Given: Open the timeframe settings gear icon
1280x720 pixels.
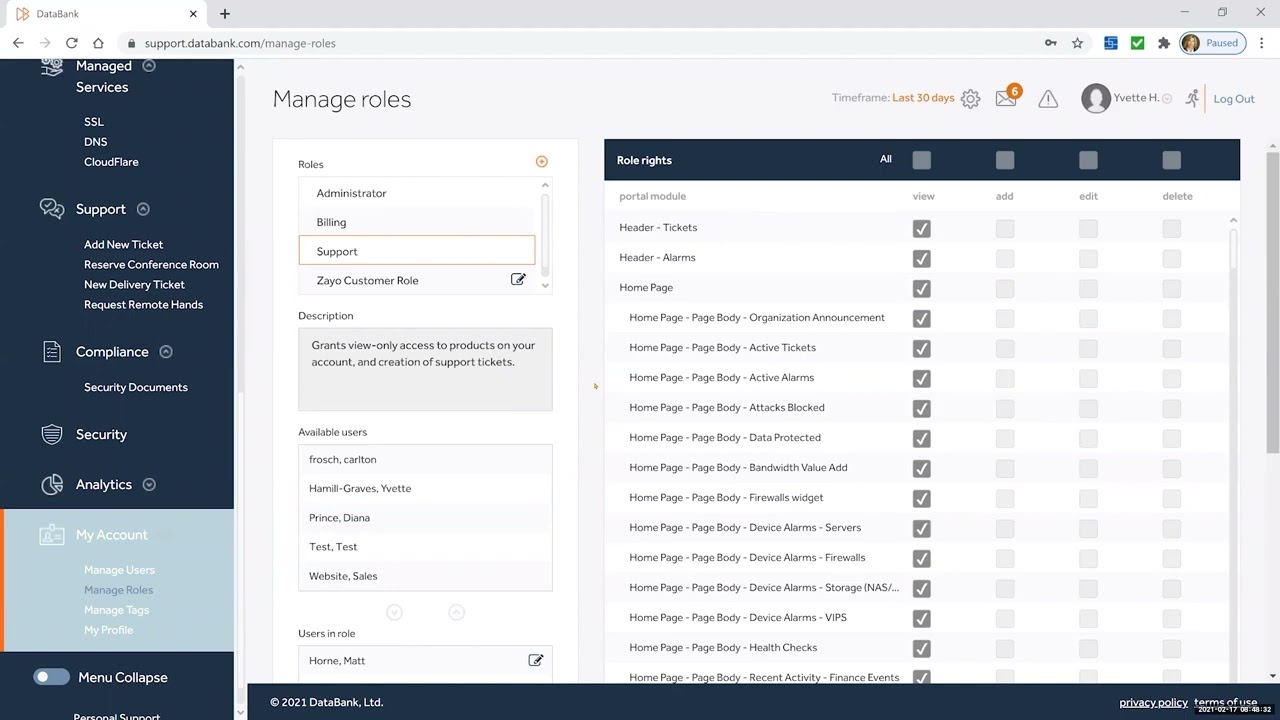Looking at the screenshot, I should coord(970,99).
